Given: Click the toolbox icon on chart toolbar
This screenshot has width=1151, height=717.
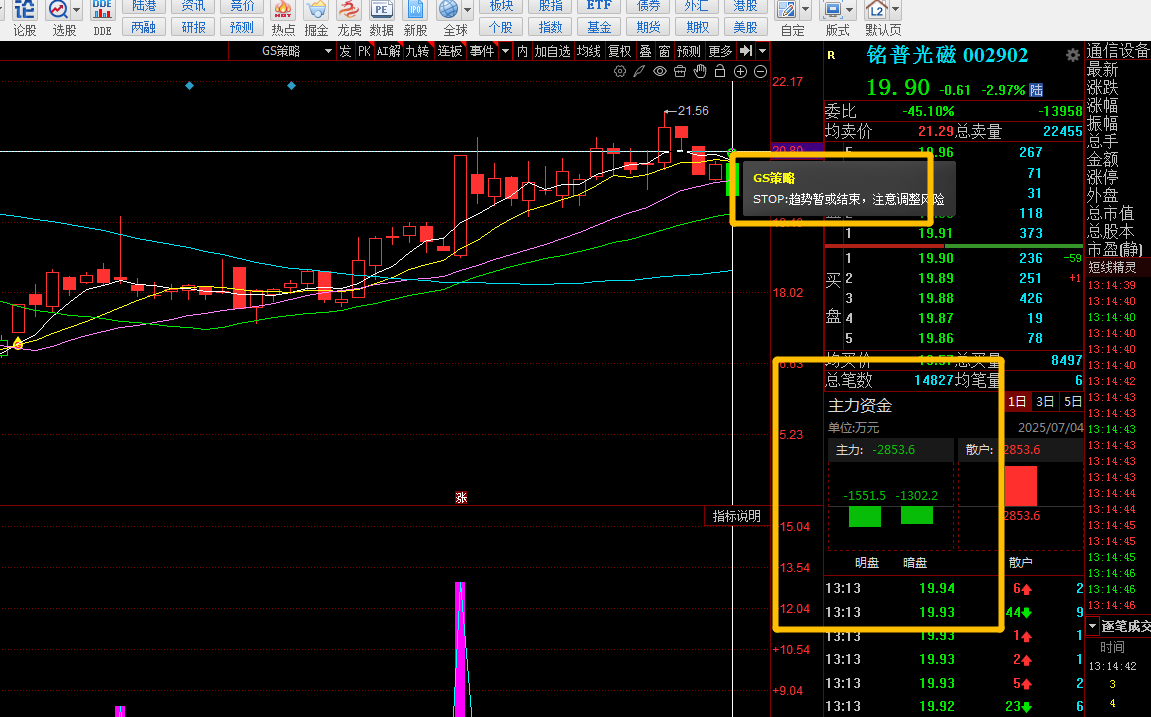Looking at the screenshot, I should (680, 71).
